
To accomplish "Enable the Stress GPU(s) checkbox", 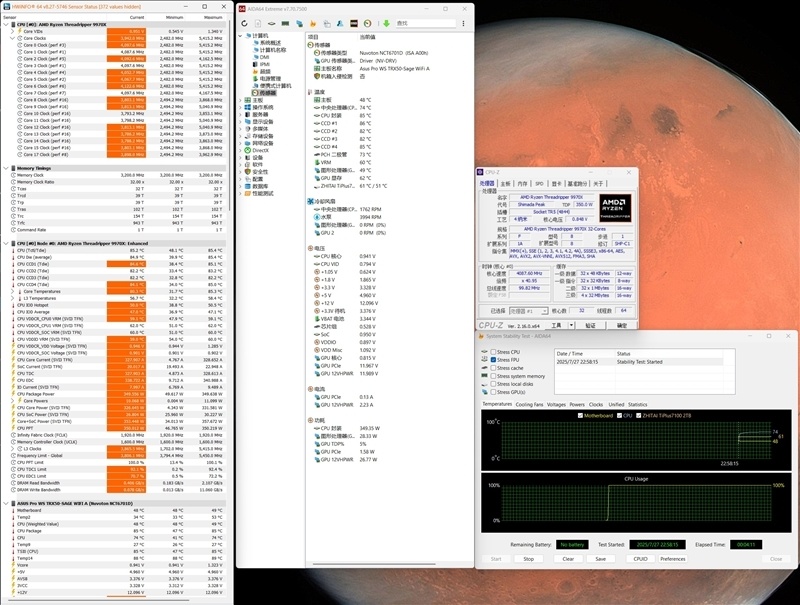I will 494,391.
